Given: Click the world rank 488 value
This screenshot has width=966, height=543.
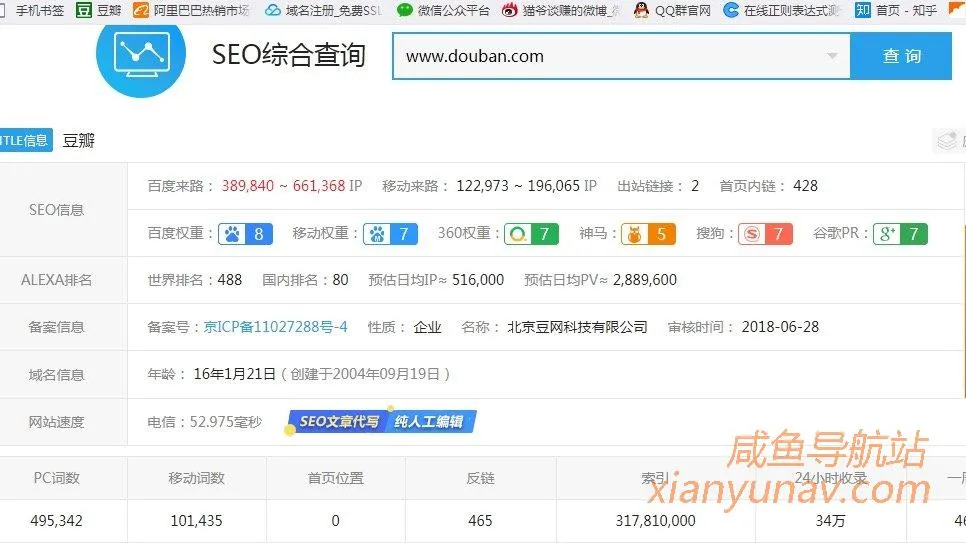Looking at the screenshot, I should point(230,280).
